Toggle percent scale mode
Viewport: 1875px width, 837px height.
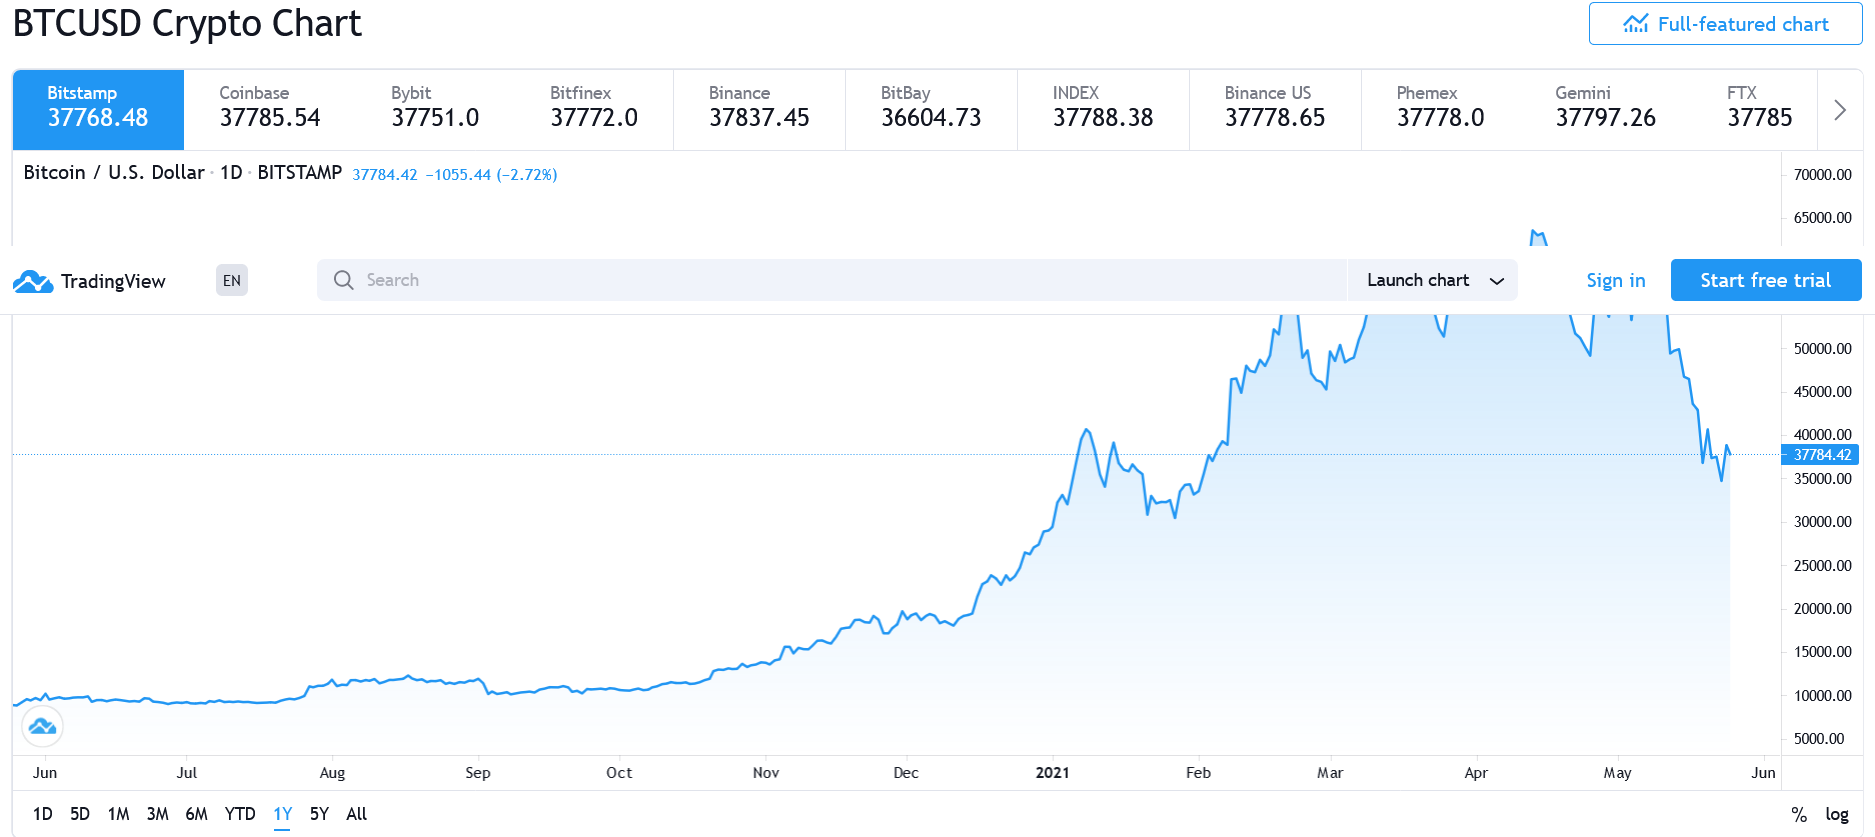tap(1799, 814)
